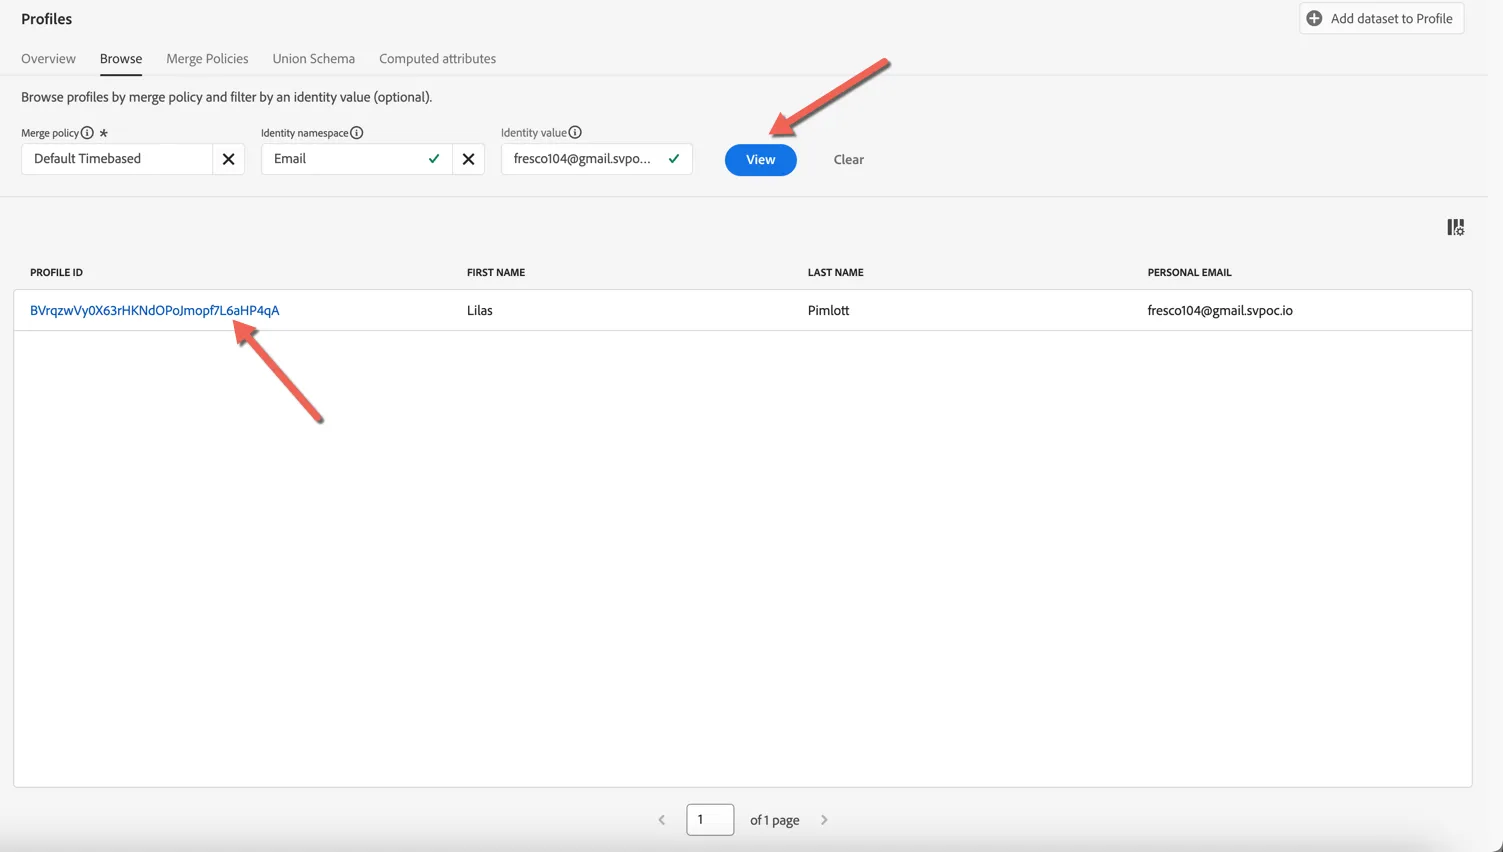Image resolution: width=1503 pixels, height=852 pixels.
Task: Select the email cell fresco104@gmail.svpoc.io
Action: click(x=1220, y=311)
